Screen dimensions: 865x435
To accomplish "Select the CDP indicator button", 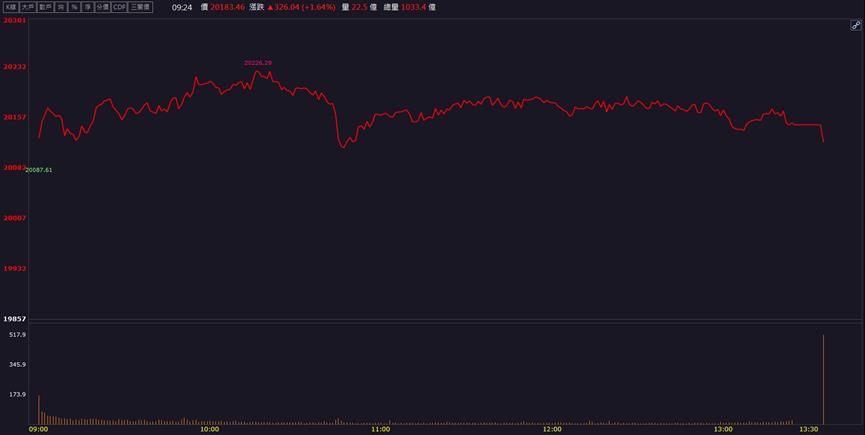I will [119, 7].
